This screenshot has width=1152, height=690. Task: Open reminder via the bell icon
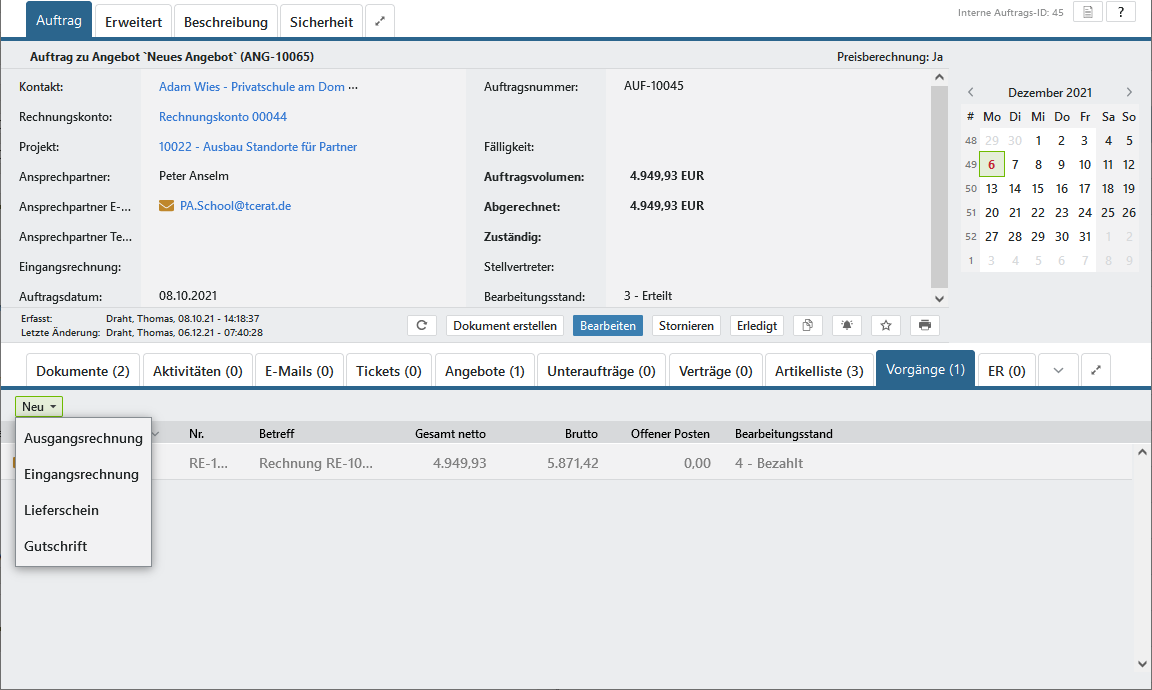847,326
